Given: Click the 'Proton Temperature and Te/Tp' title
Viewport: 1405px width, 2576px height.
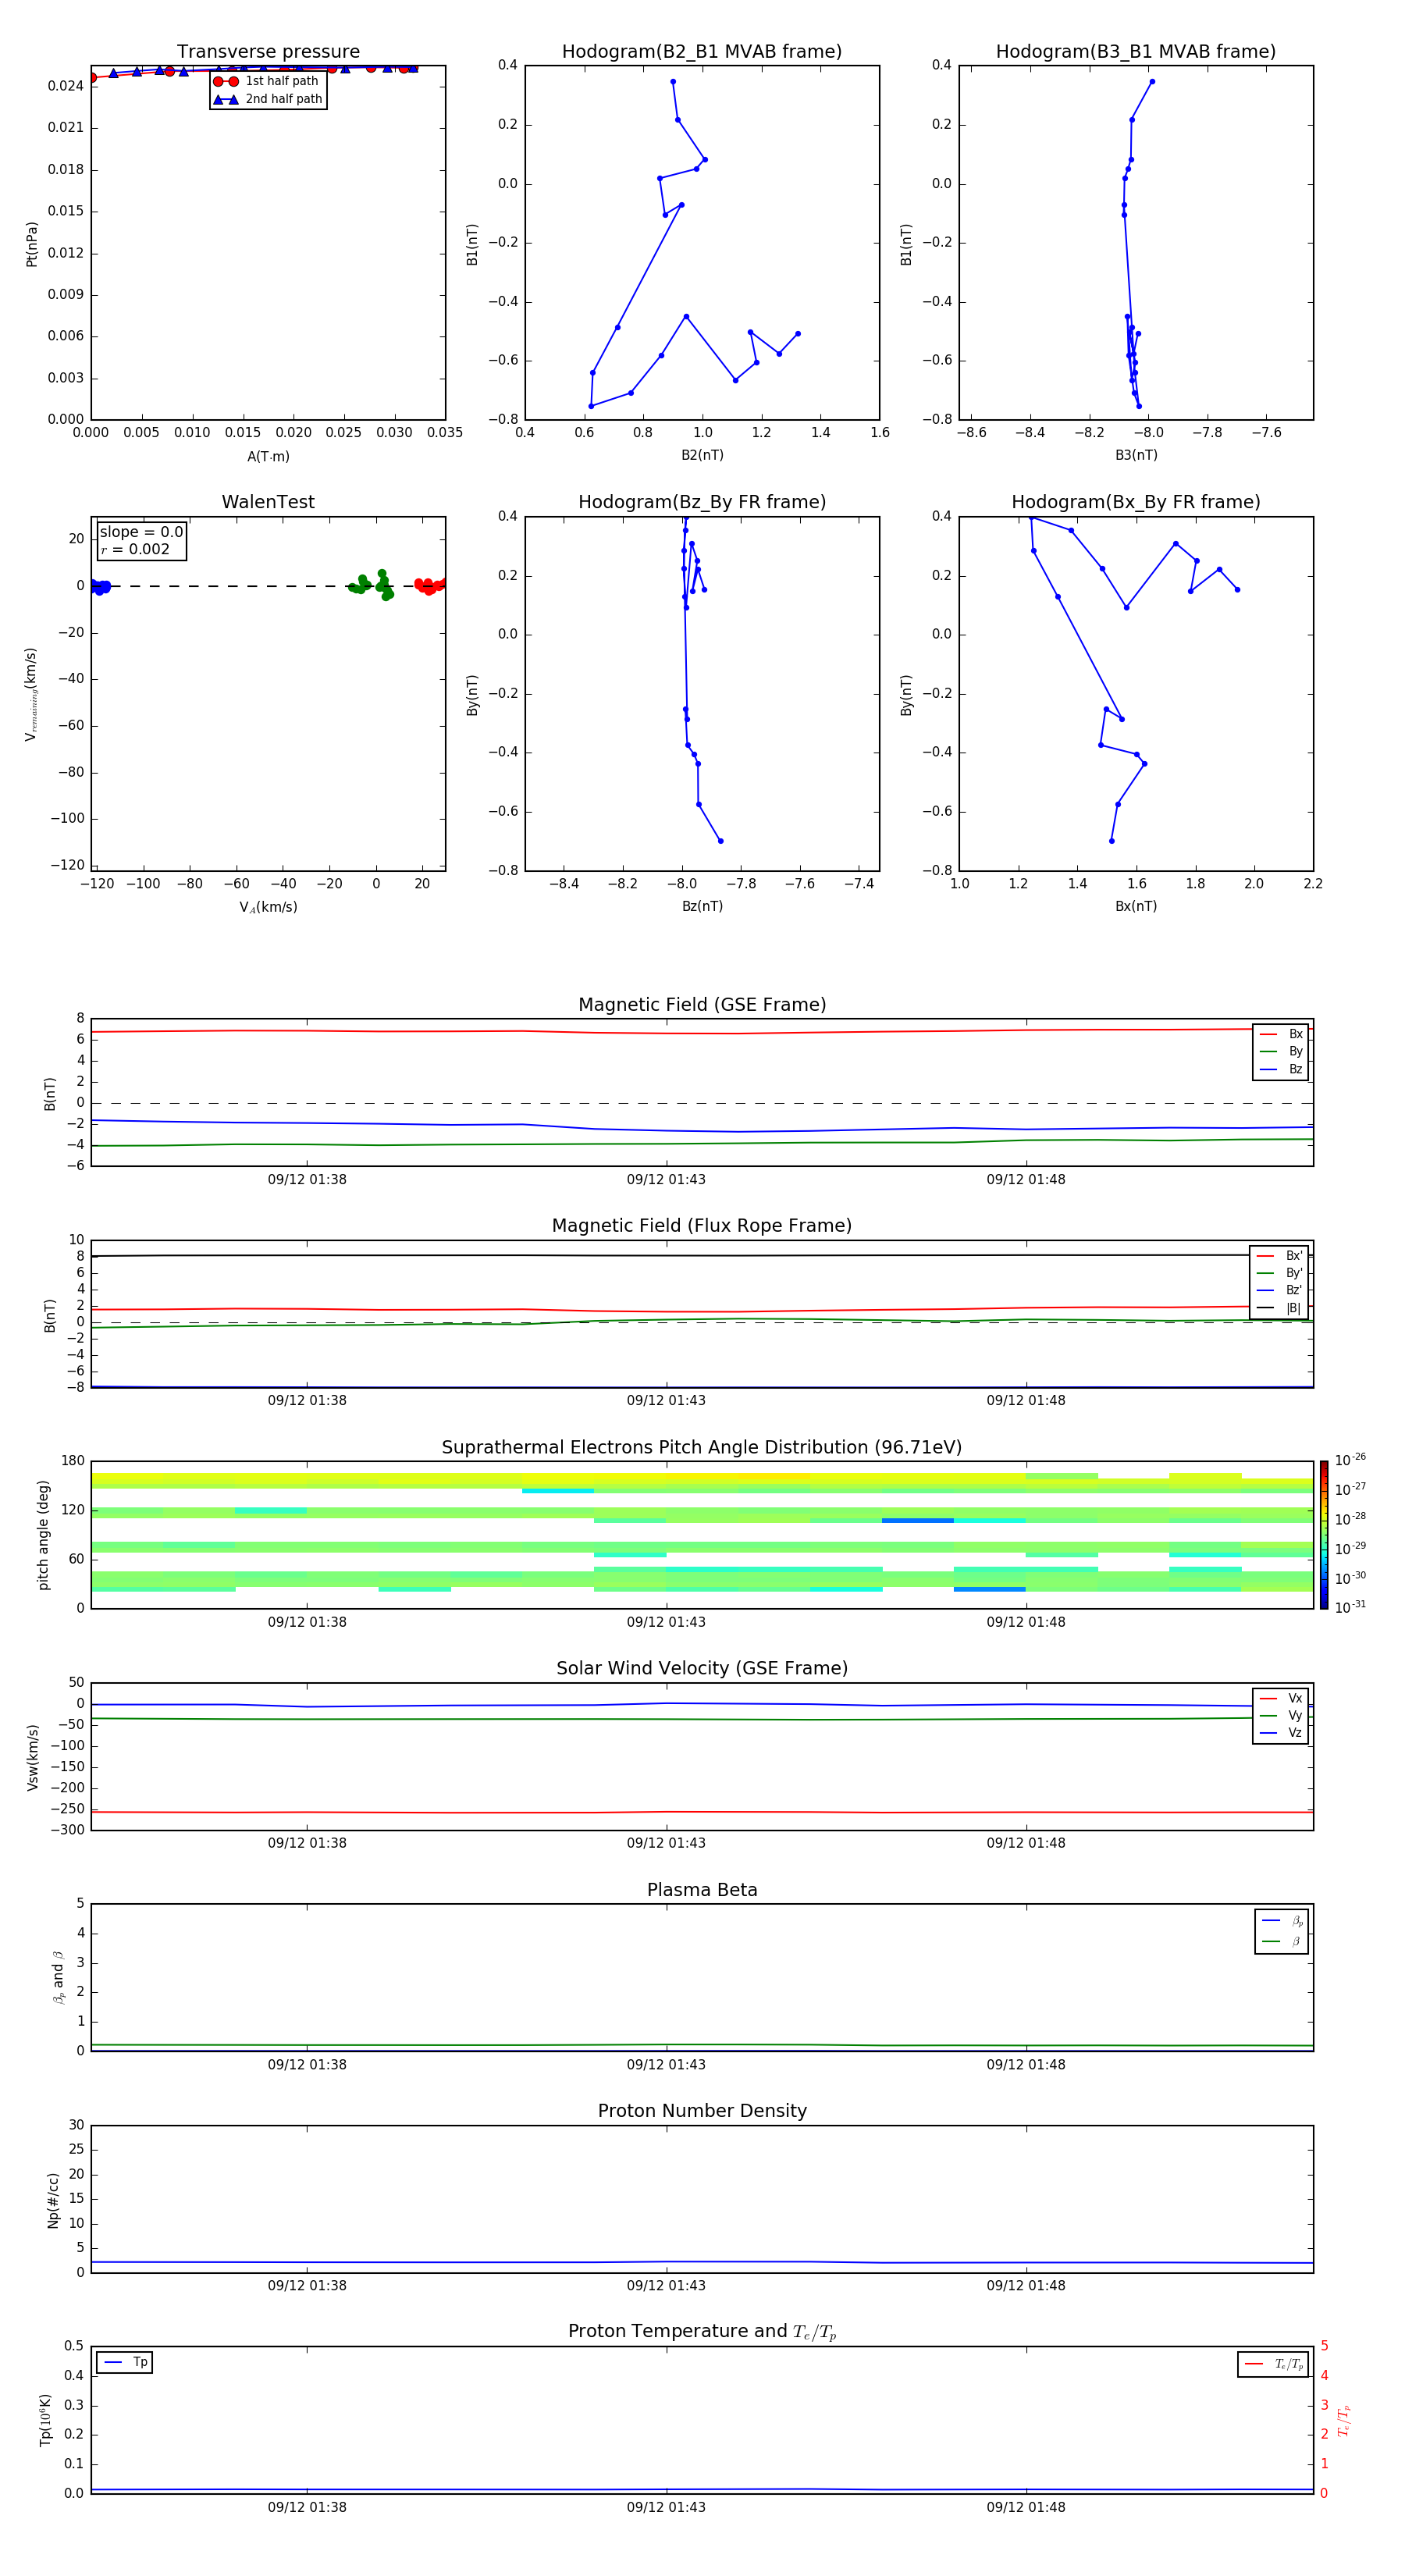Looking at the screenshot, I should click(702, 2331).
